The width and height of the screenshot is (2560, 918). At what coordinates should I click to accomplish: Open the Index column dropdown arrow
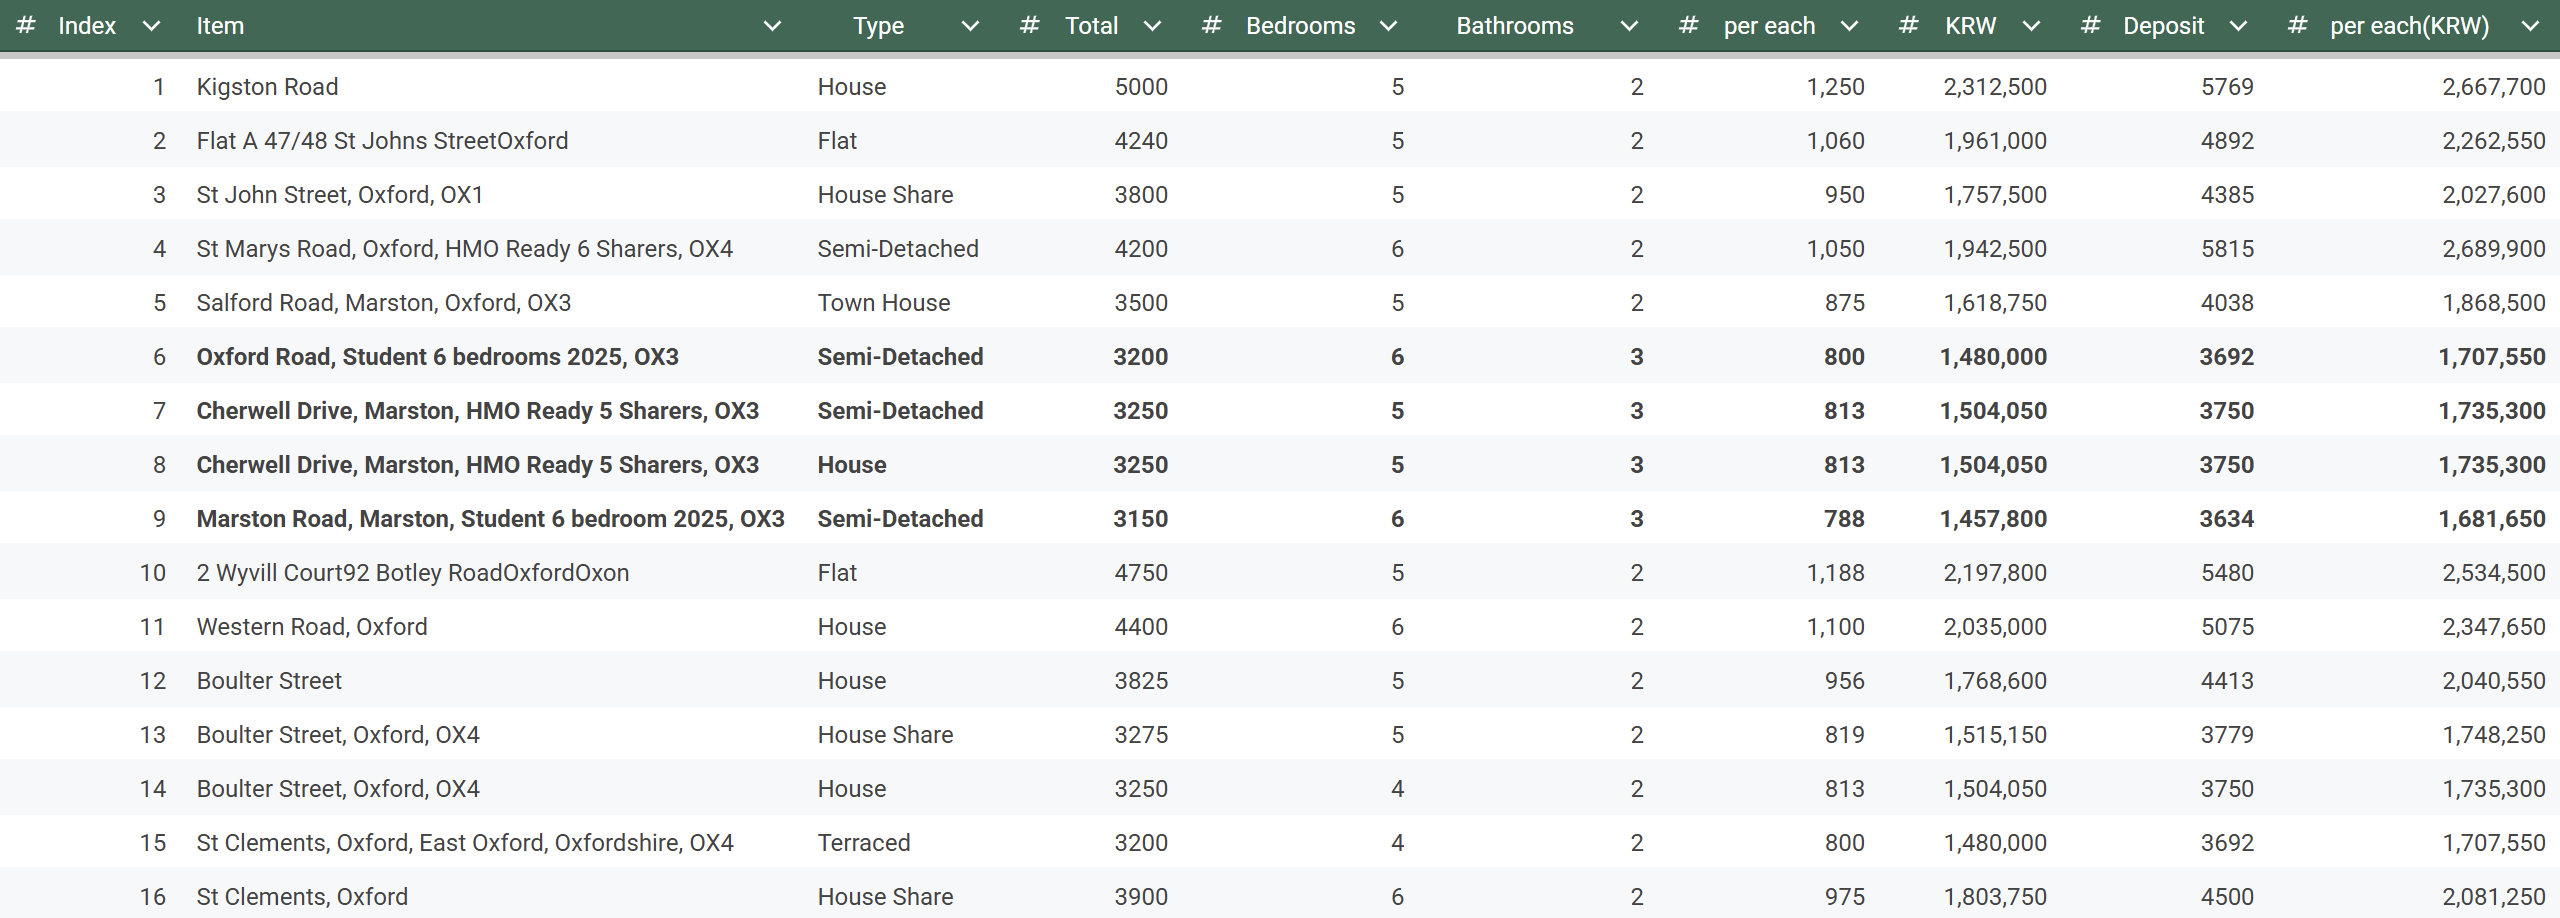pos(152,26)
